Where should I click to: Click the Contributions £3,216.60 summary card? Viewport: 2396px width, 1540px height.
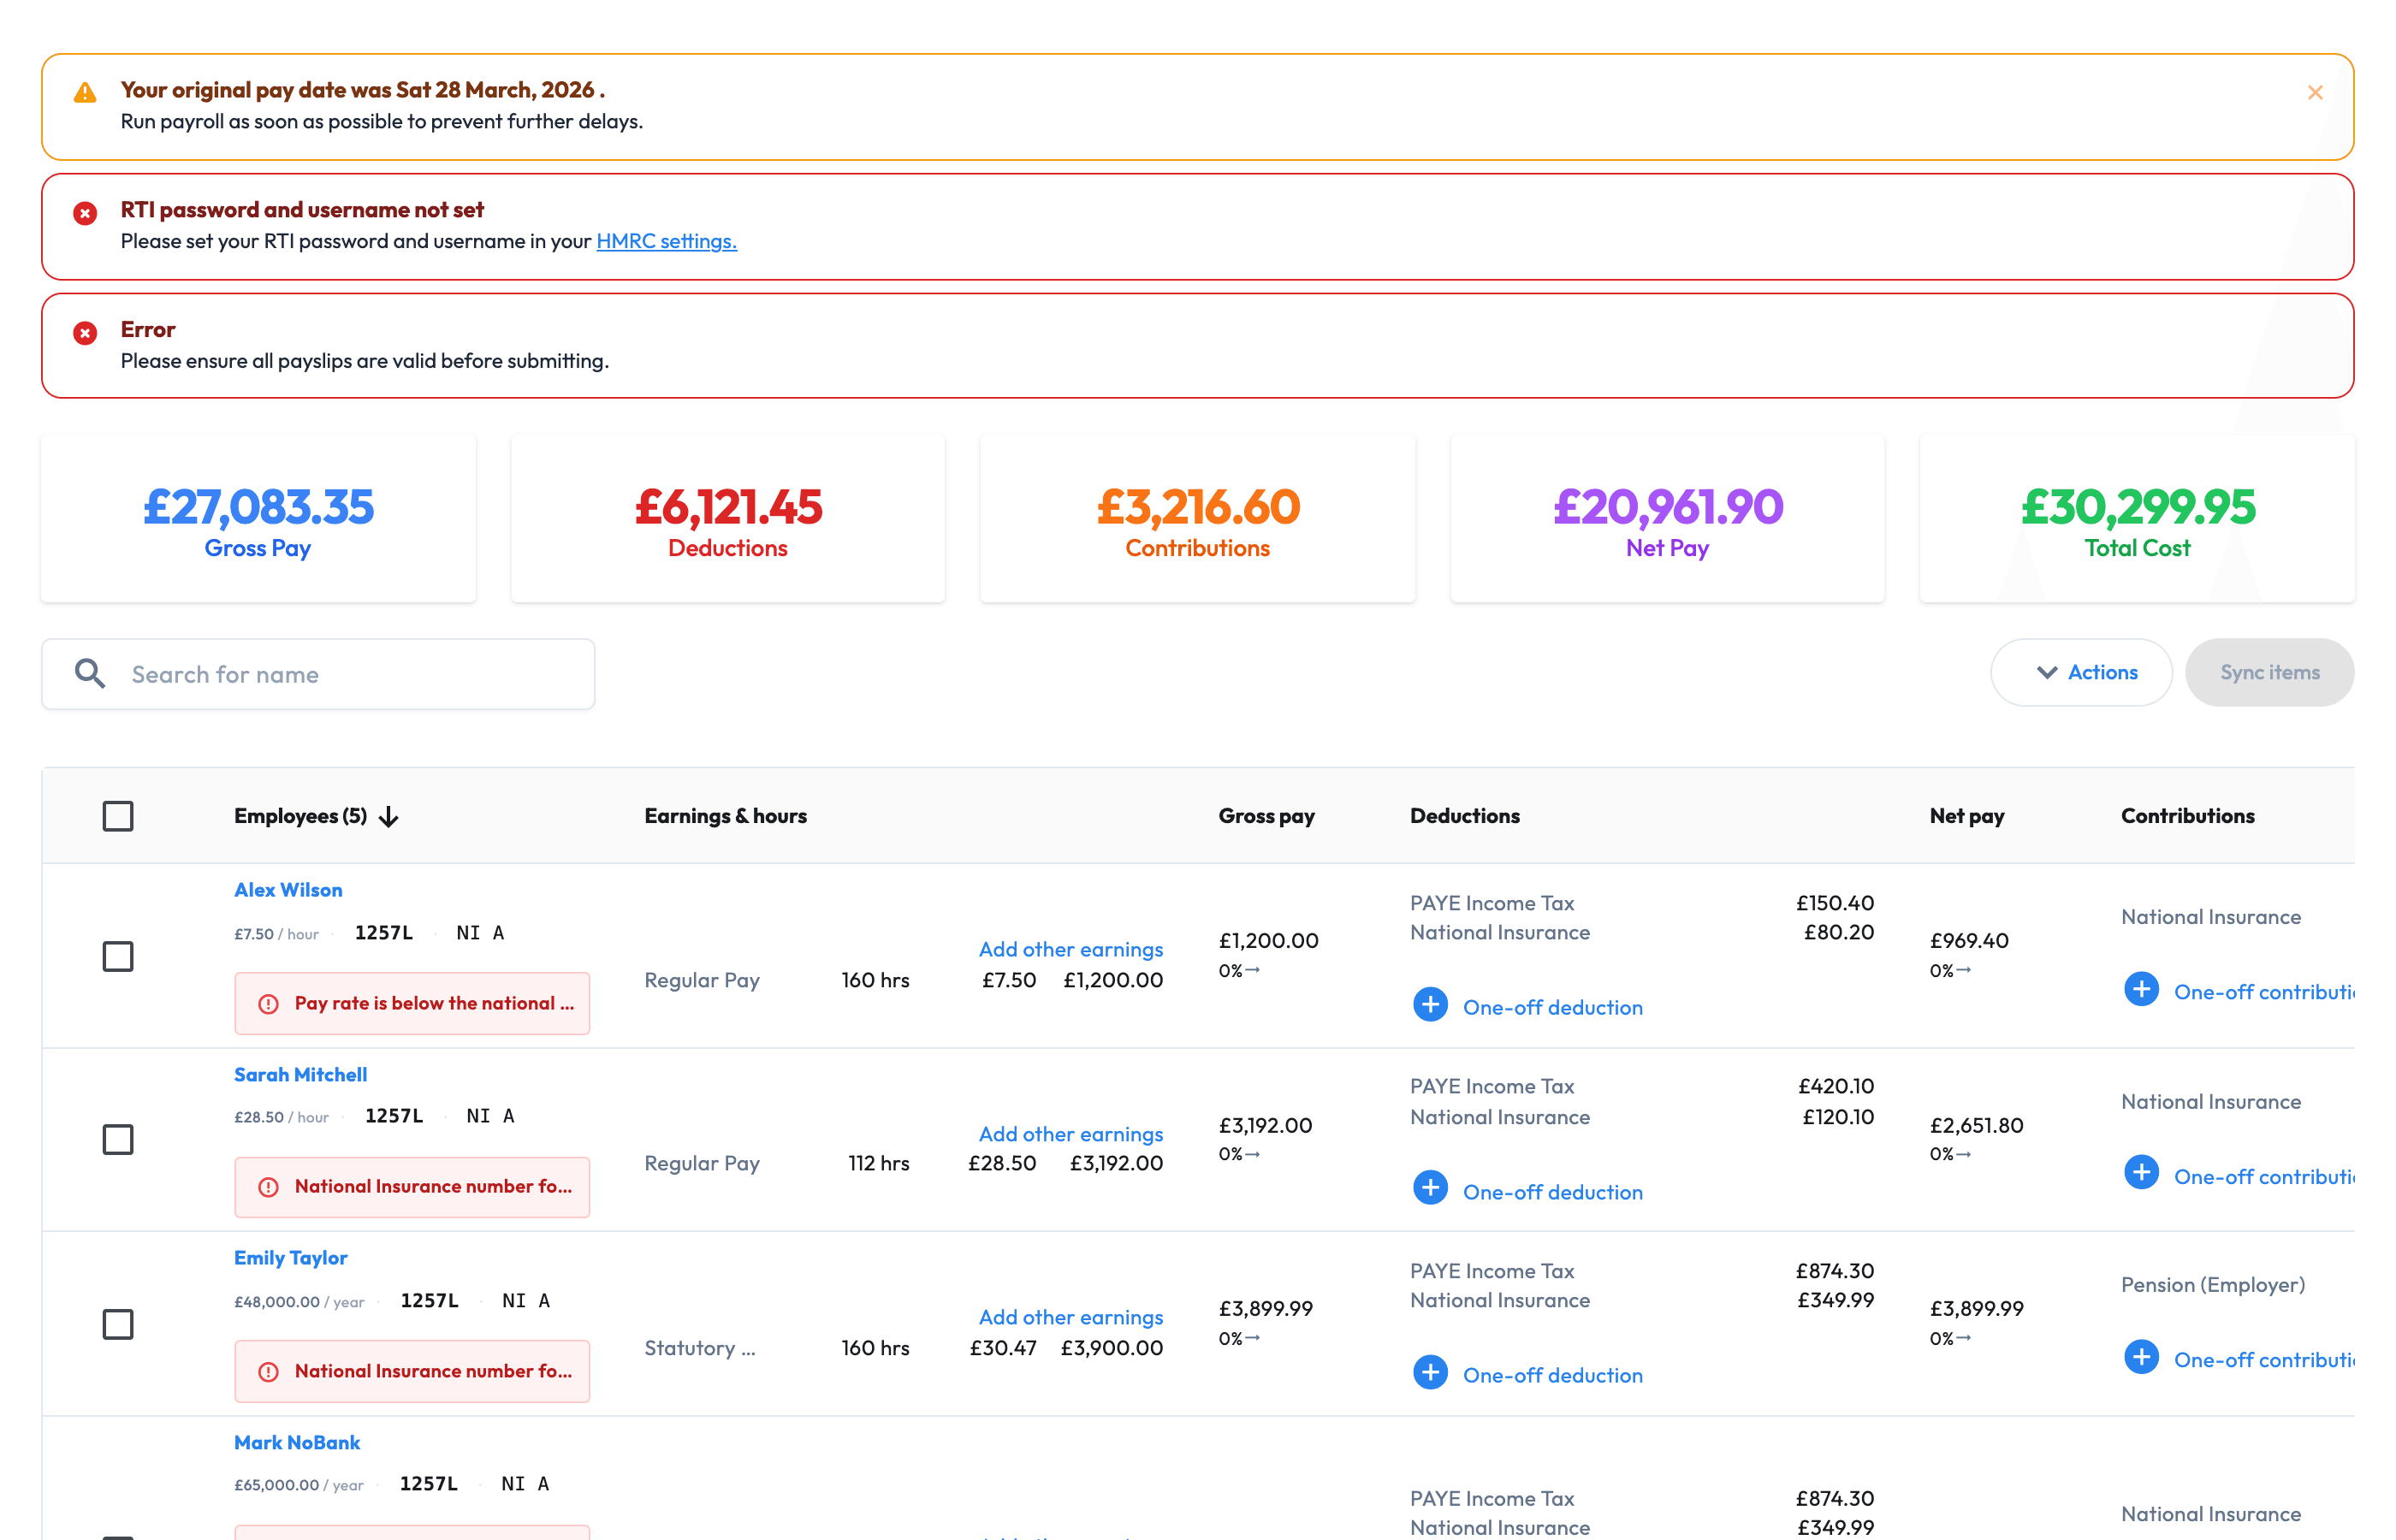(1197, 519)
